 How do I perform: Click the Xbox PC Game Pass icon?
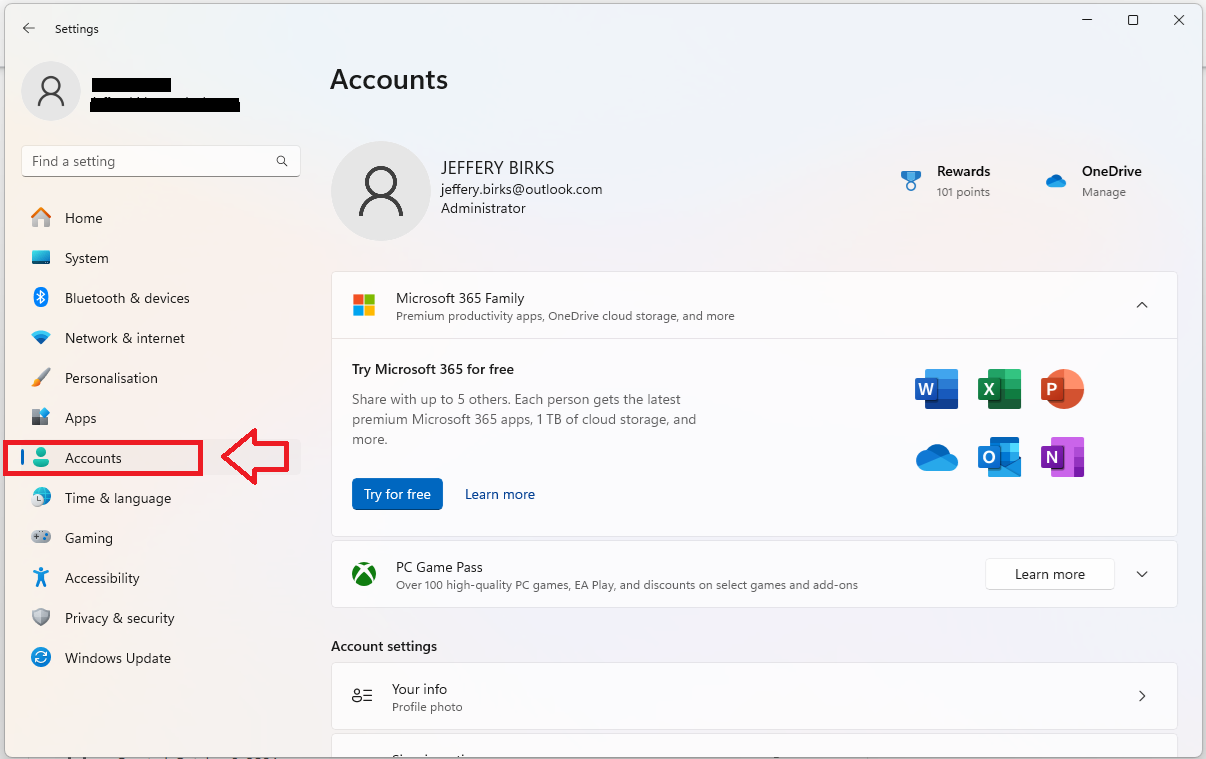click(363, 575)
